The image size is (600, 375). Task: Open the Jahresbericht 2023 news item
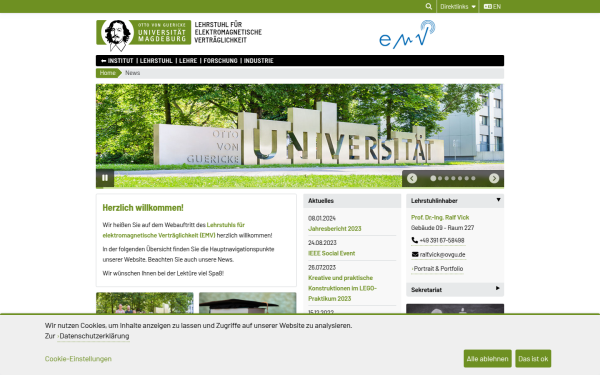[334, 228]
